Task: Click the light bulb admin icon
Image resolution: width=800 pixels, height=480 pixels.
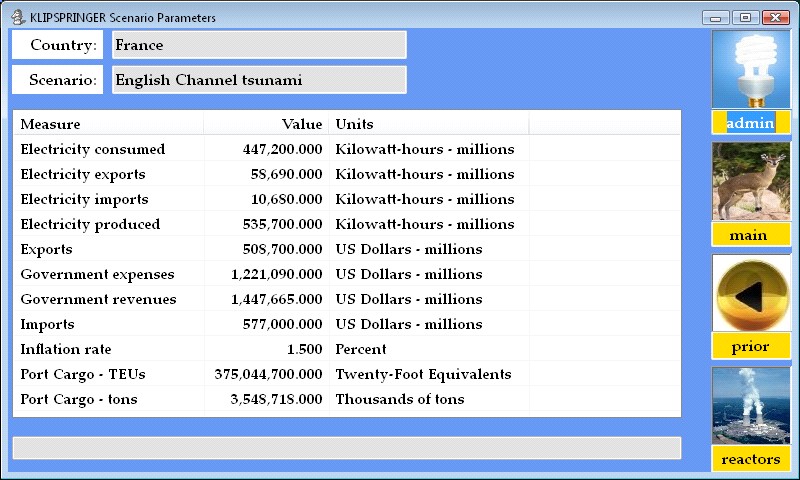Action: point(750,69)
